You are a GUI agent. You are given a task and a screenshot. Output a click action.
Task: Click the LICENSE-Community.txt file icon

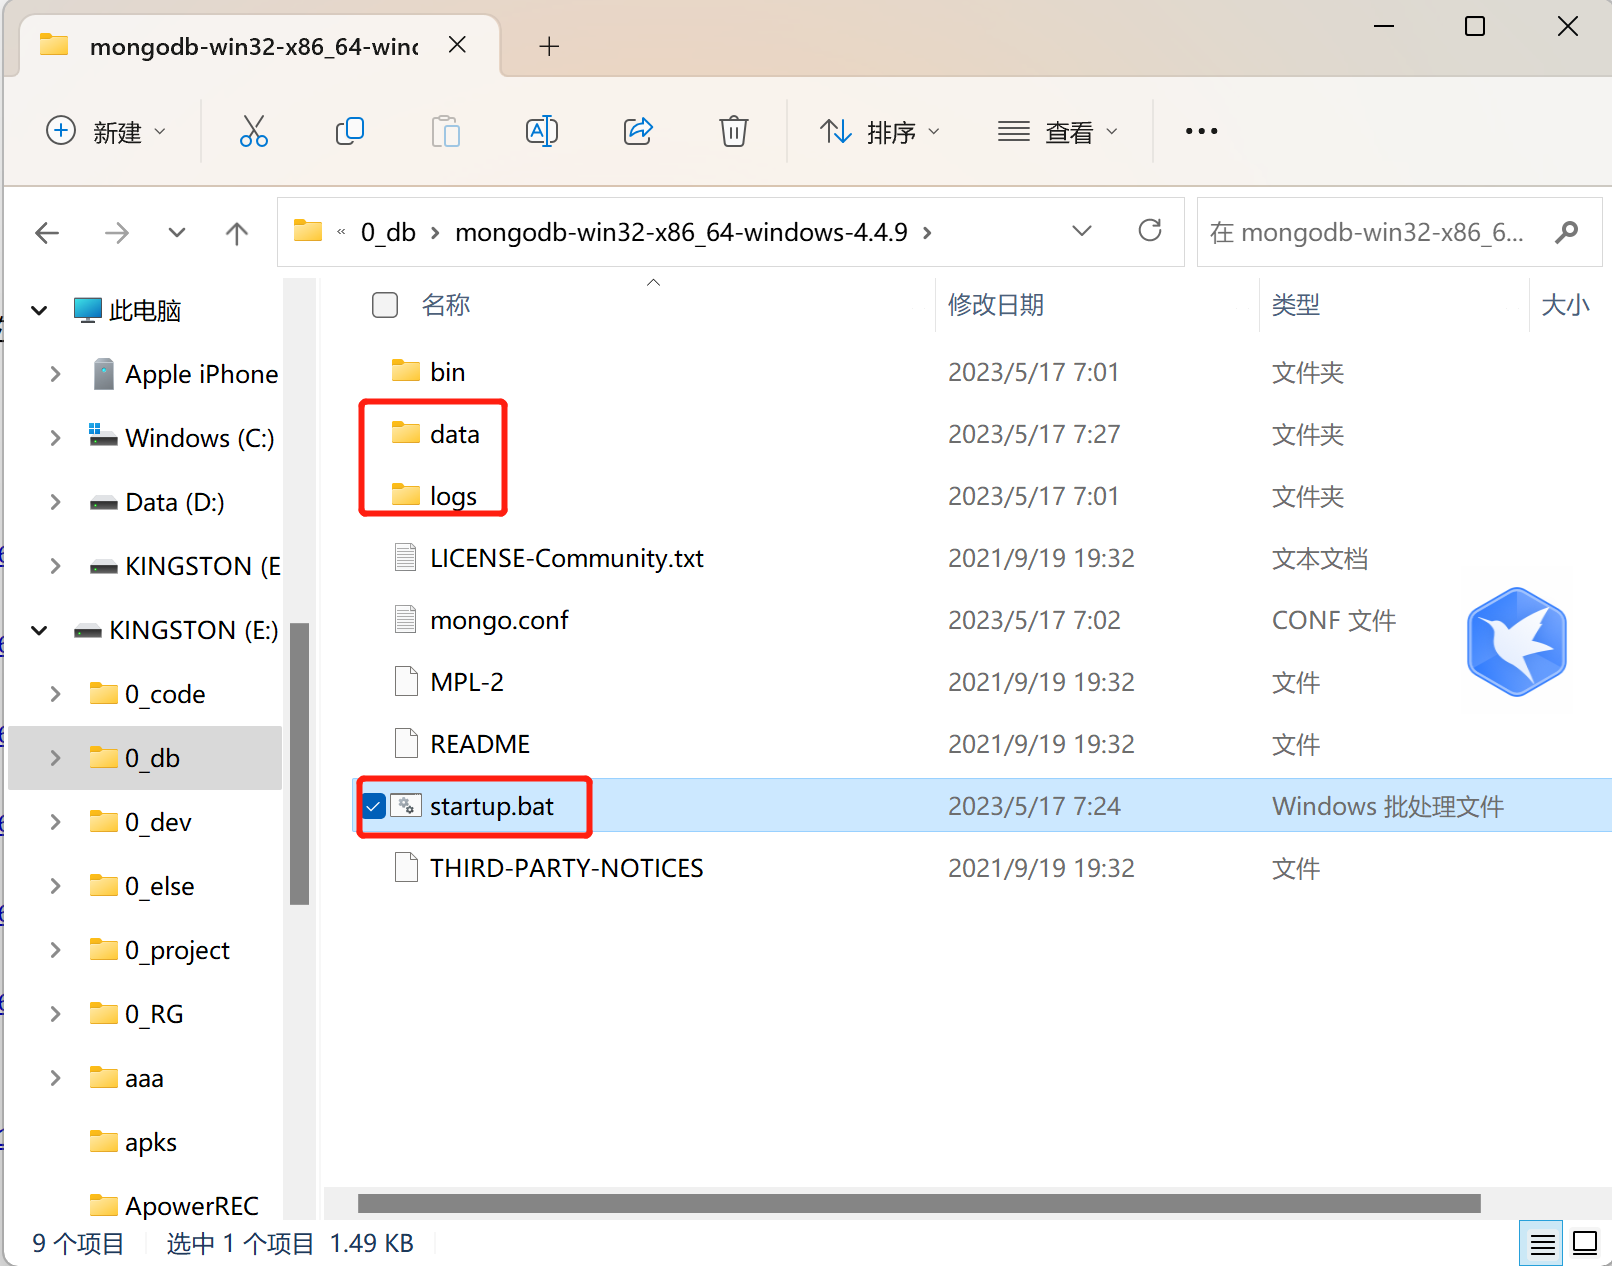[405, 557]
